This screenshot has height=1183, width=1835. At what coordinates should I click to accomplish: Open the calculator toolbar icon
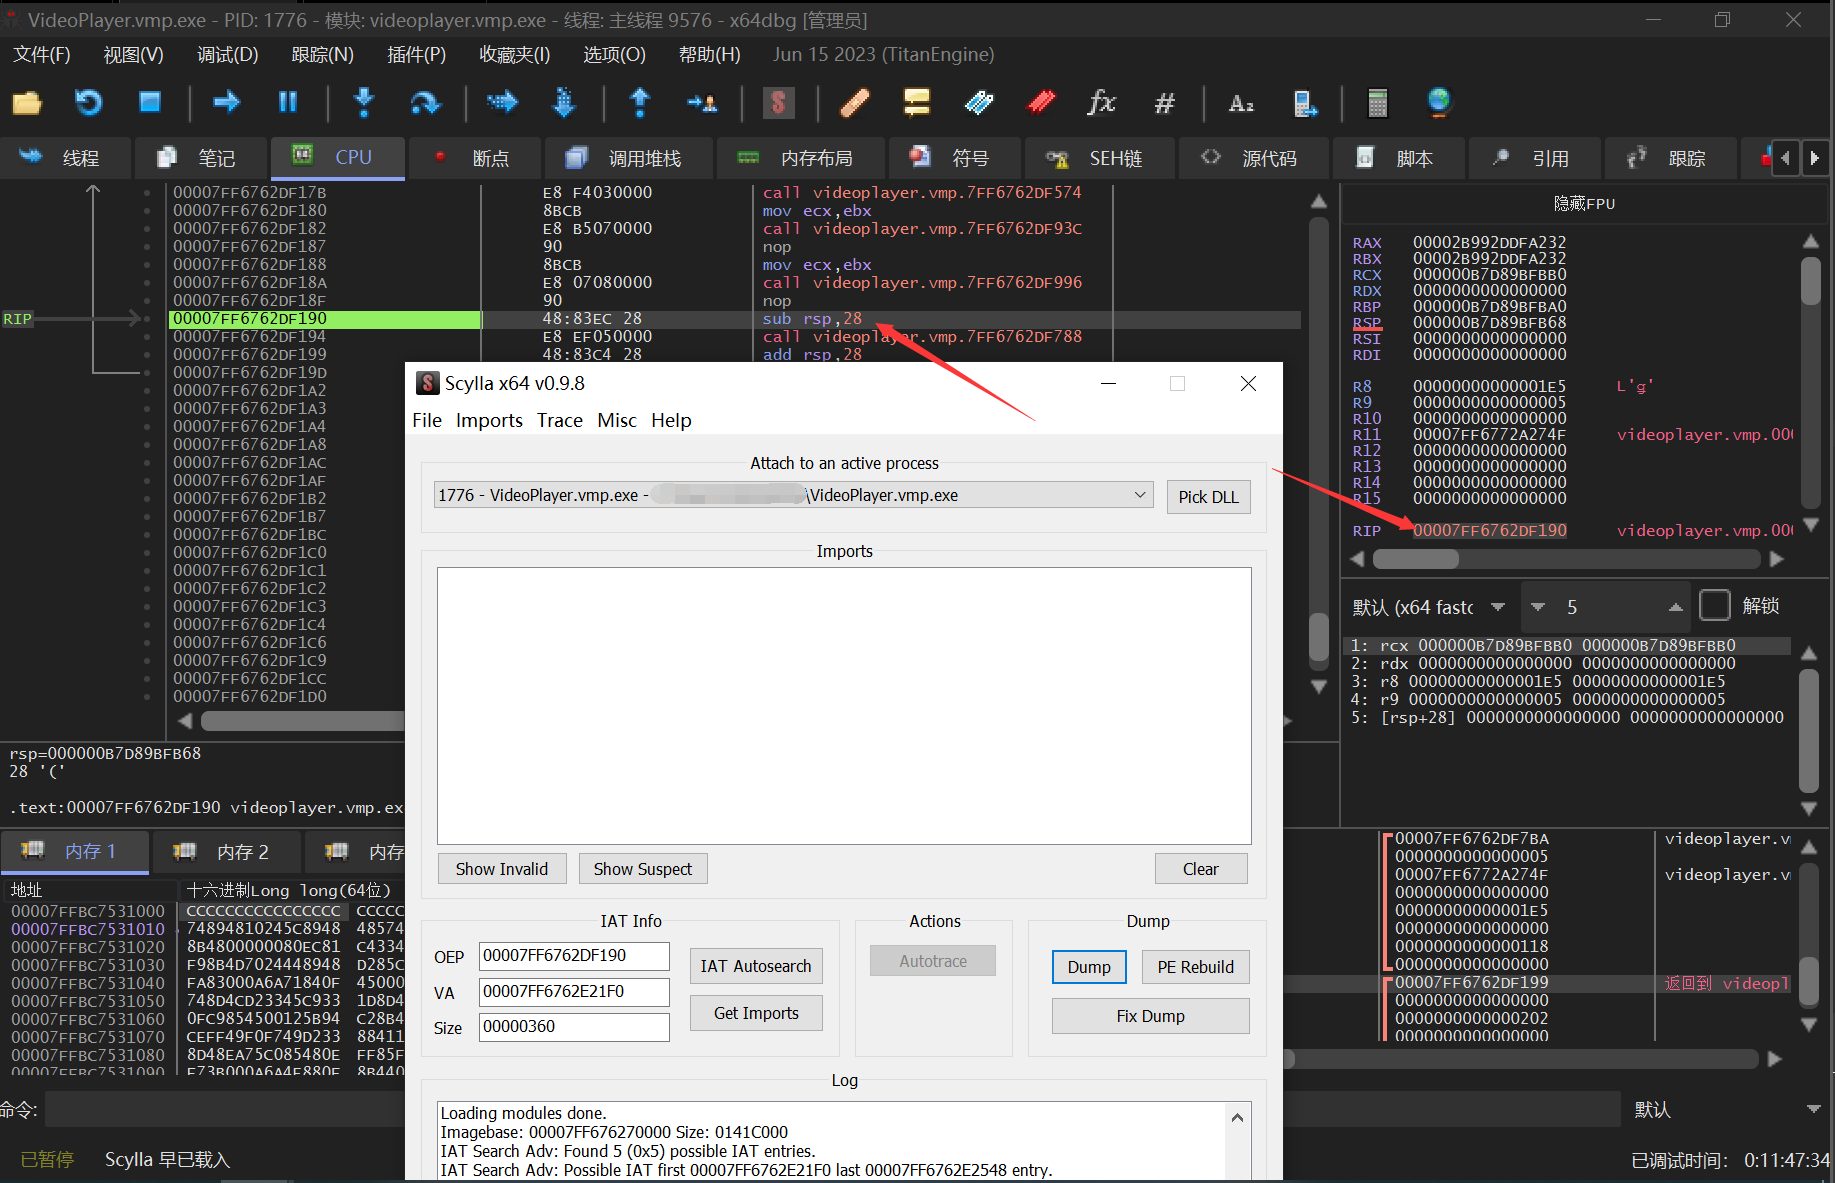pos(1377,102)
